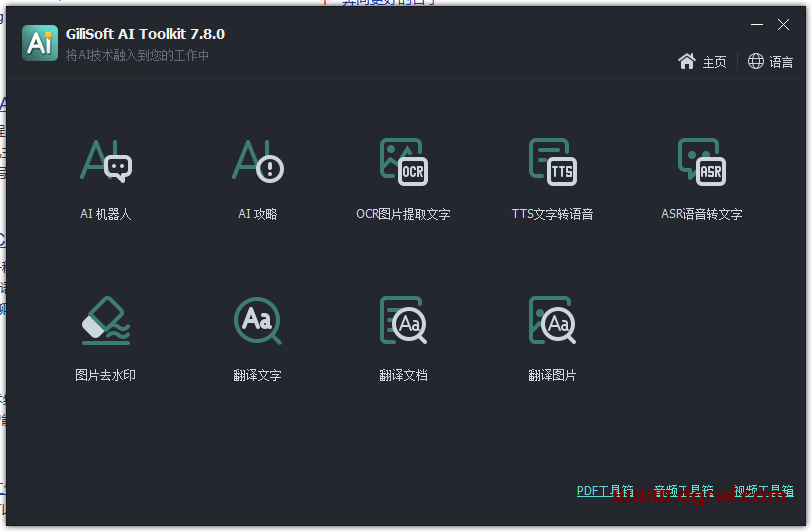Click the OCR图片提取文字 label
This screenshot has height=532, width=812.
[x=403, y=214]
